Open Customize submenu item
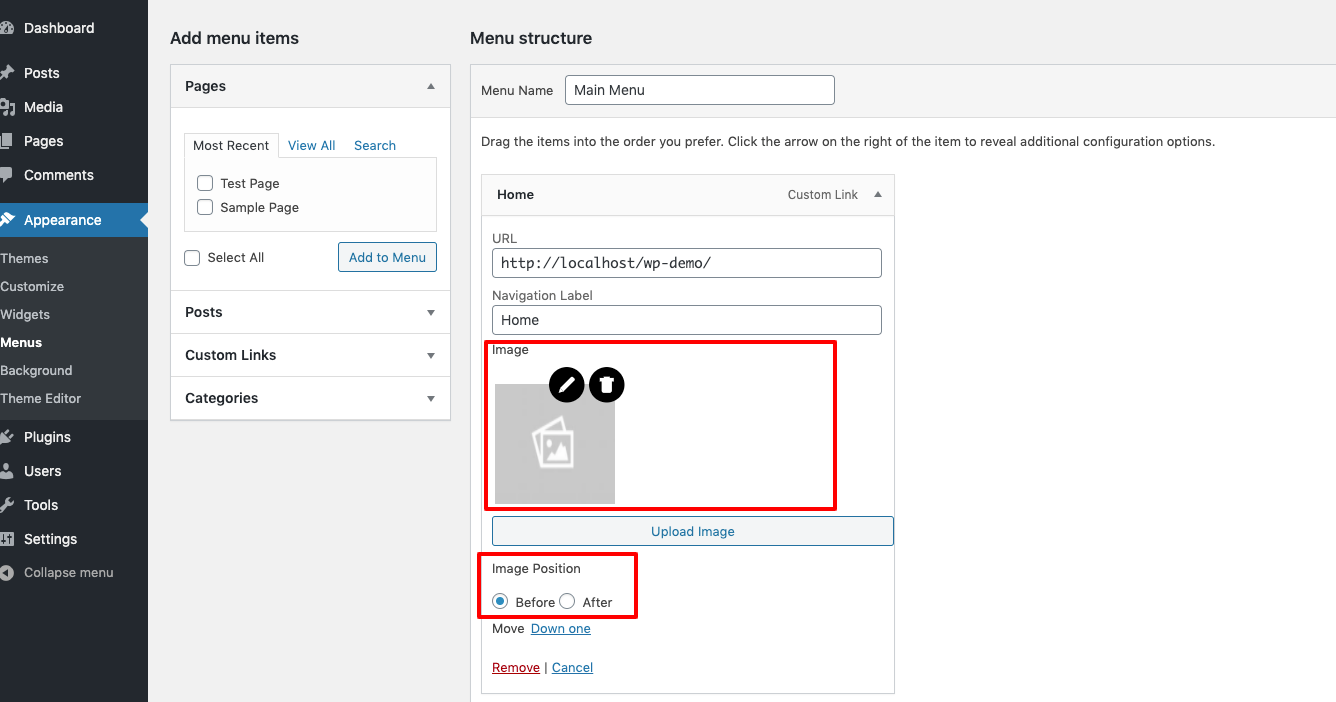 pos(32,286)
